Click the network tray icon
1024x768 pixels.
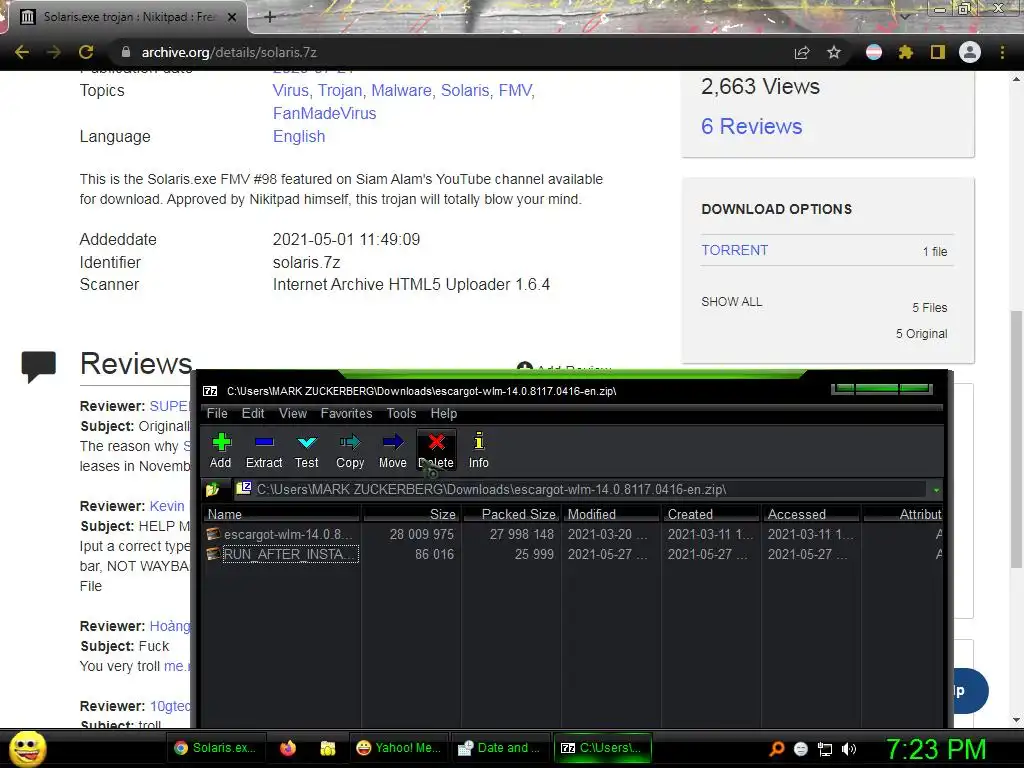coord(825,749)
